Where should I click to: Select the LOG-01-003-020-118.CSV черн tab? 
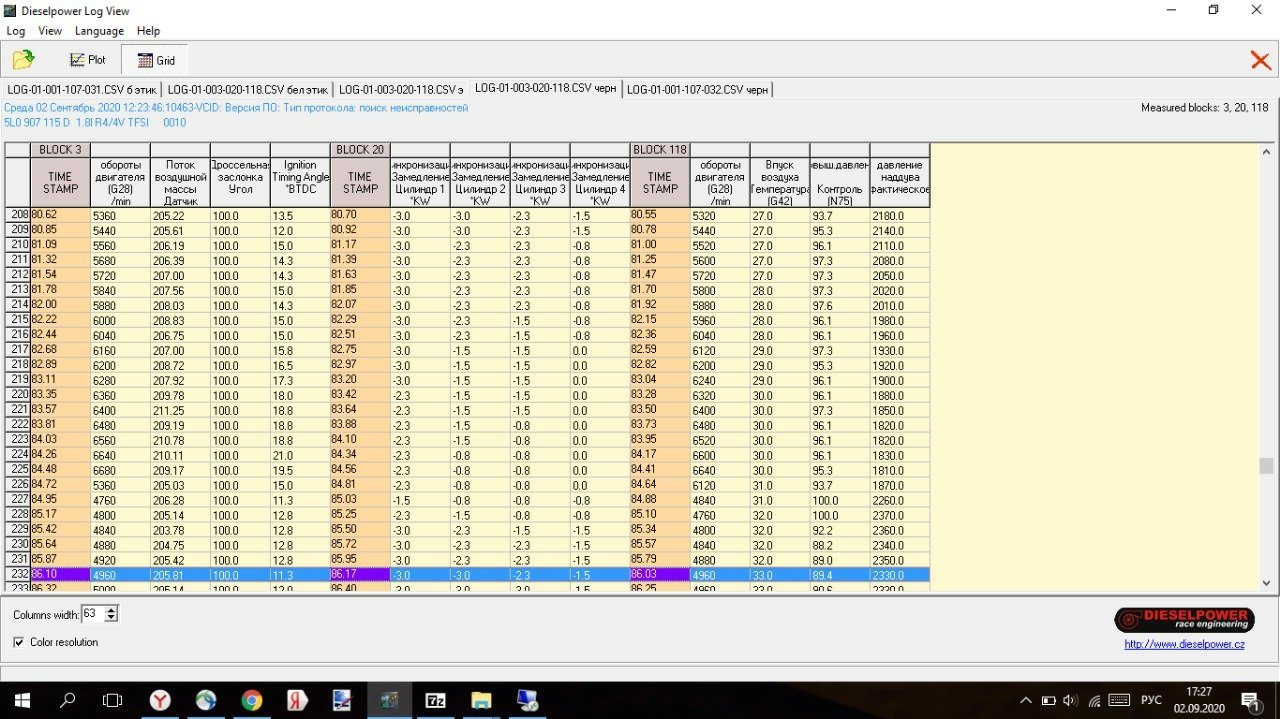[545, 88]
